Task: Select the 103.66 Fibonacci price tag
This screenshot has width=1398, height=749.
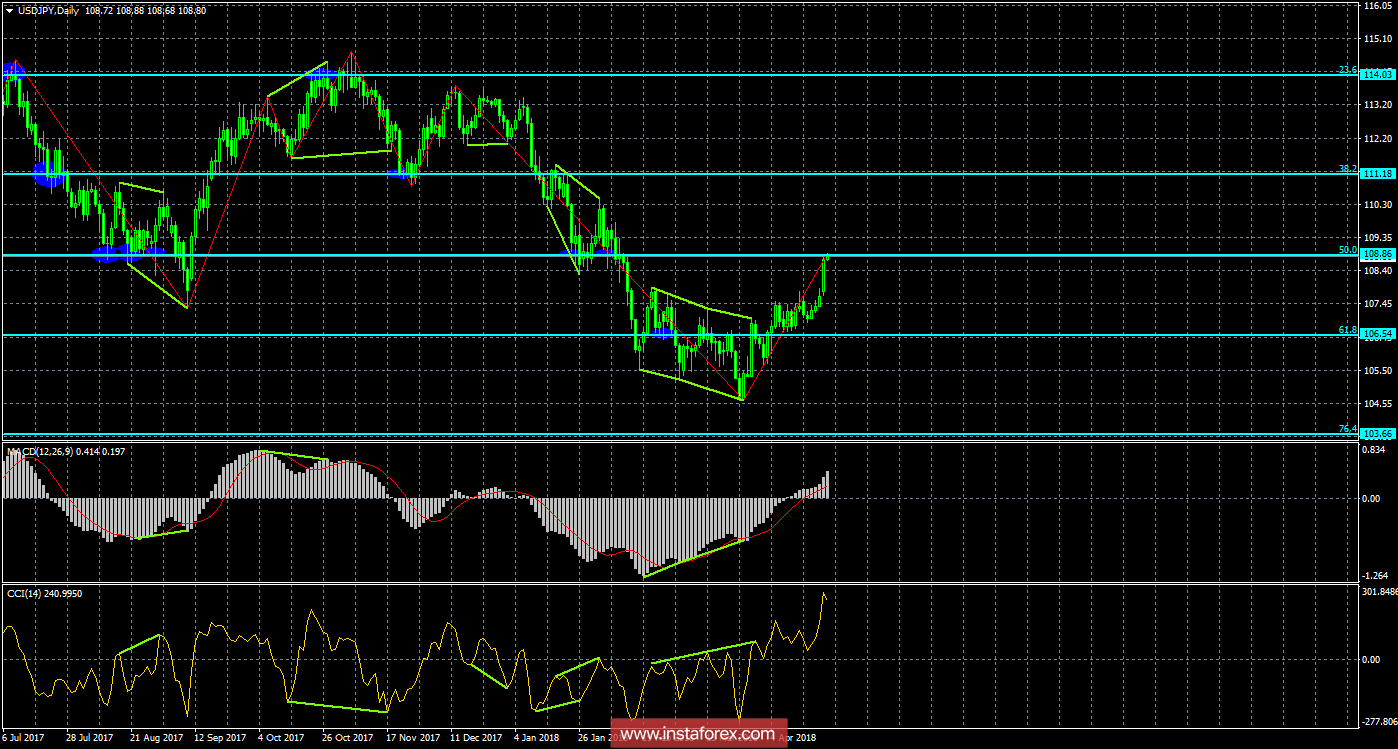Action: click(1379, 434)
